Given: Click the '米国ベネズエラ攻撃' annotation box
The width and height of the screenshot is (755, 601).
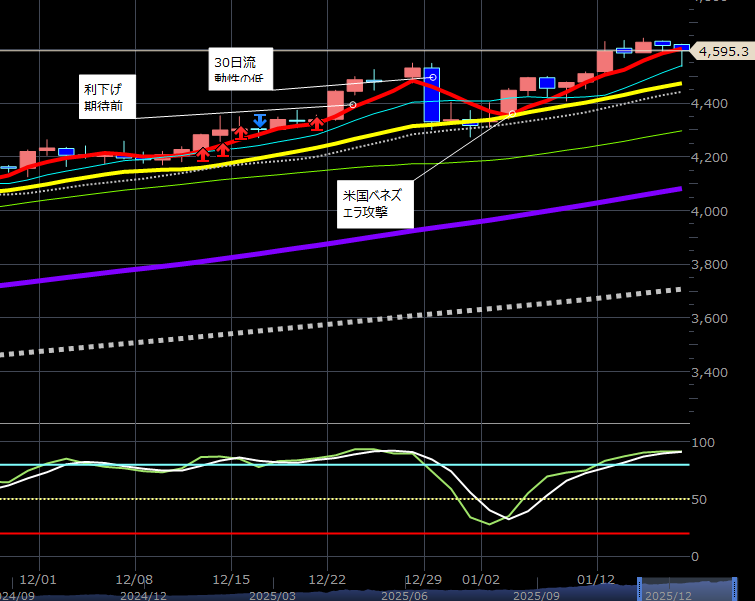Looking at the screenshot, I should pos(375,205).
